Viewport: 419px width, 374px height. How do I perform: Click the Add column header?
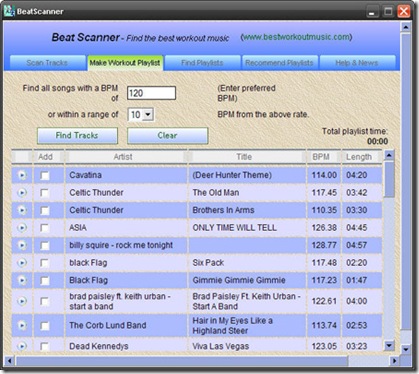48,157
